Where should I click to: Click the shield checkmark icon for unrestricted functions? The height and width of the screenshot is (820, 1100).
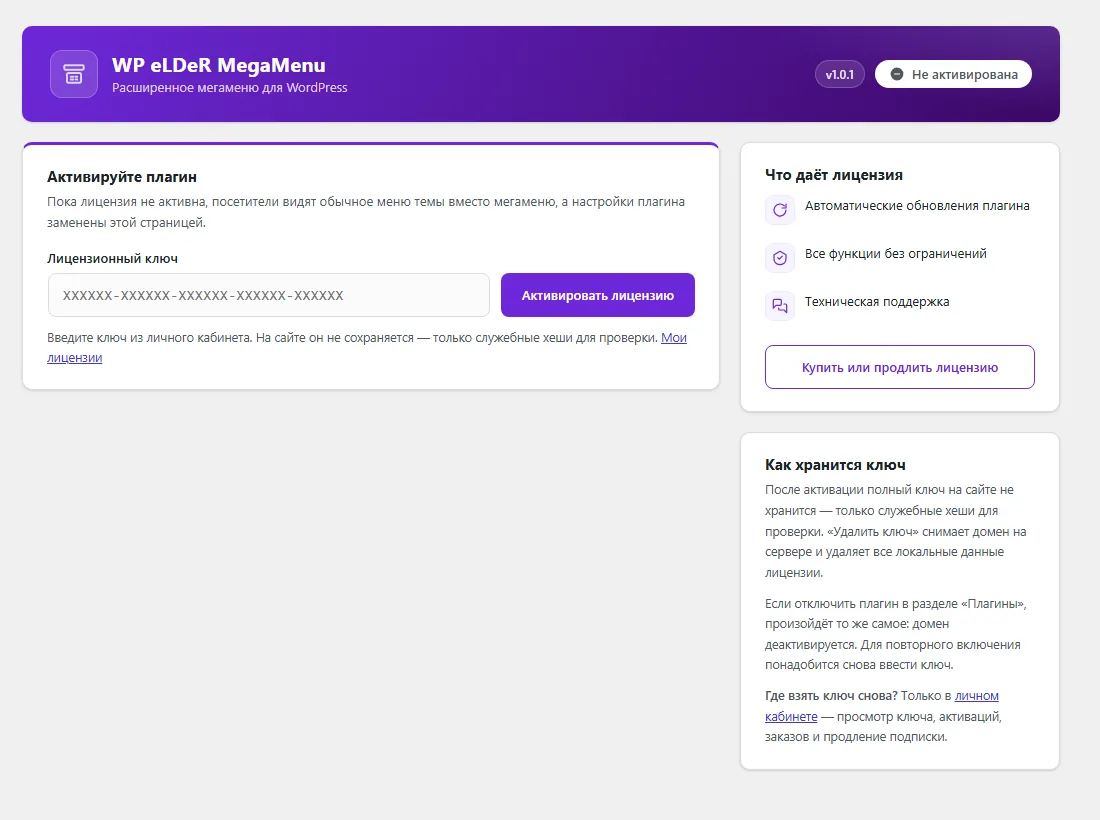(780, 257)
